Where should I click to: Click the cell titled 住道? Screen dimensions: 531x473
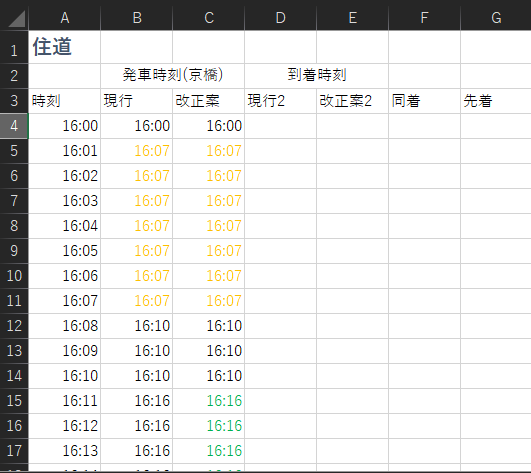click(x=65, y=47)
